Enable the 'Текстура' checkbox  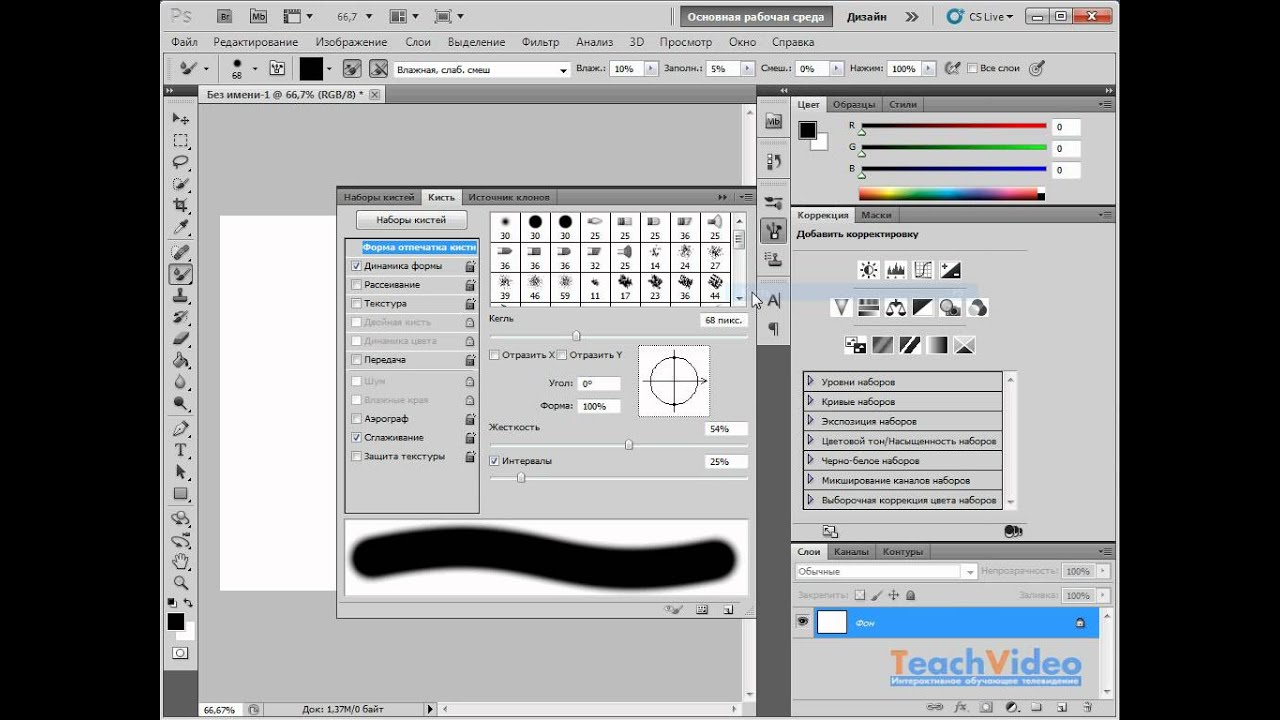pyautogui.click(x=357, y=304)
